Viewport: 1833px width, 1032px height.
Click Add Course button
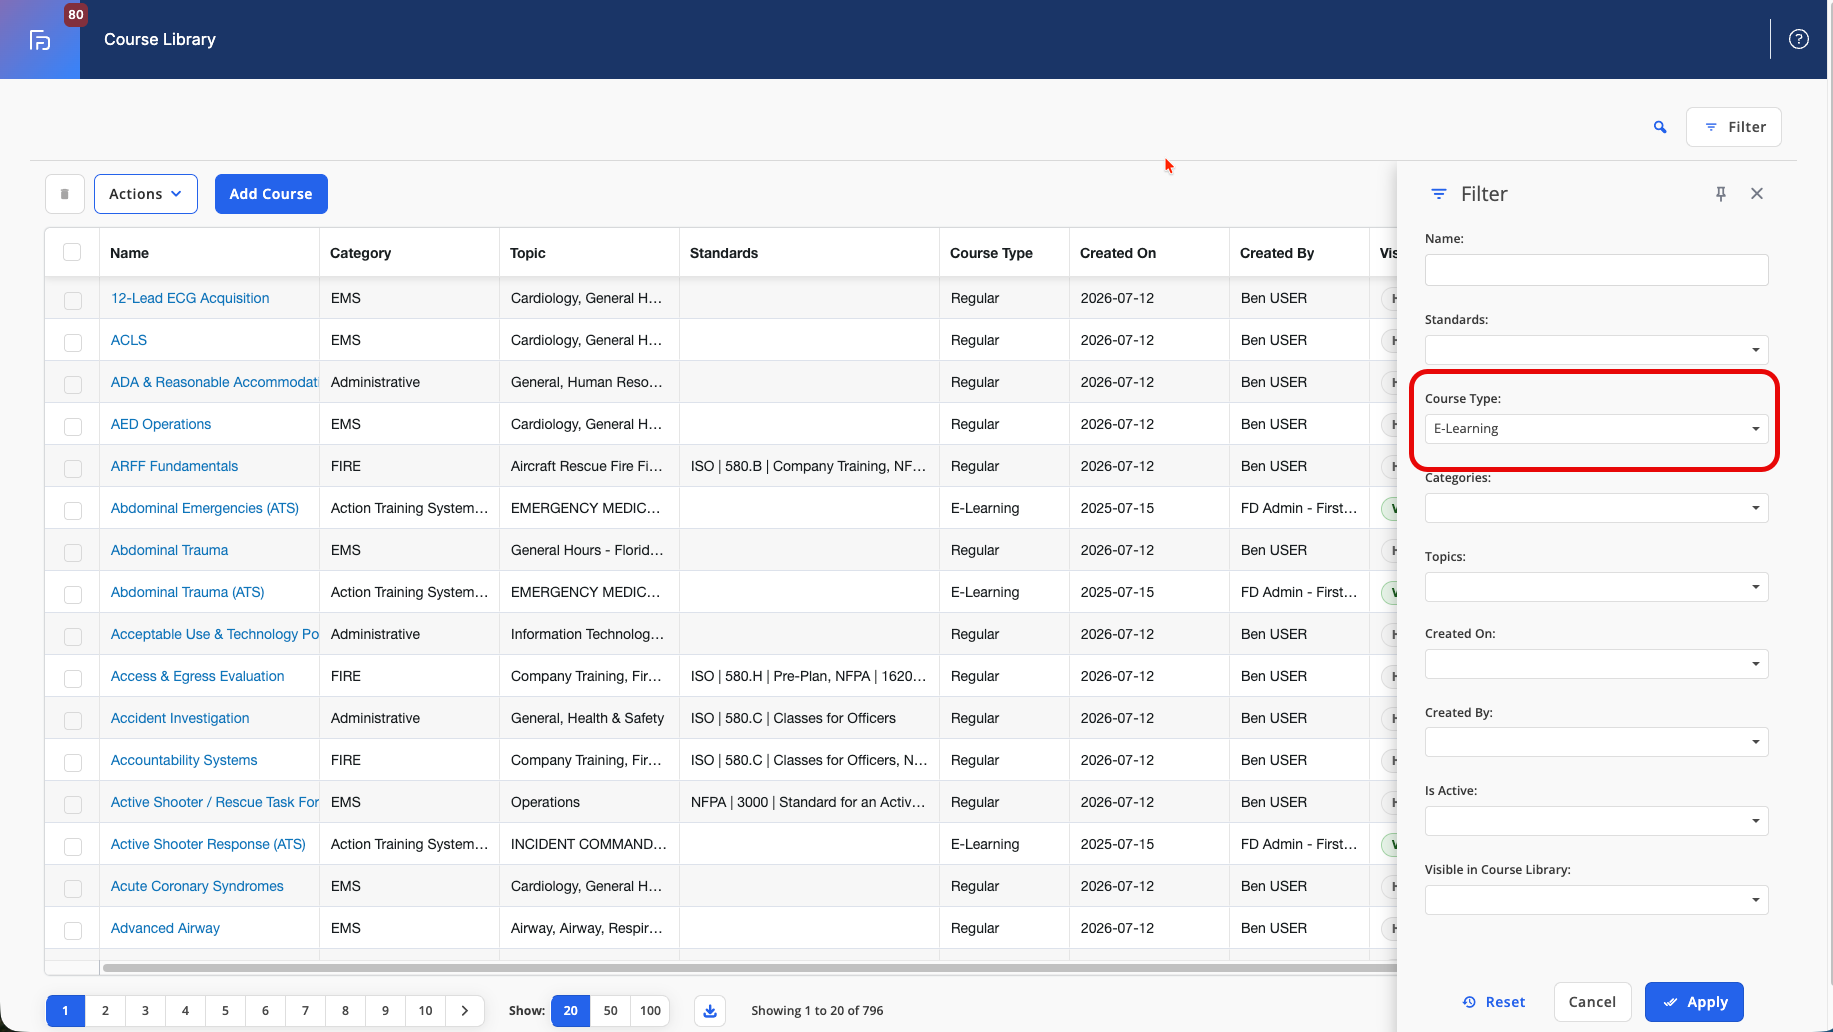[x=271, y=194]
